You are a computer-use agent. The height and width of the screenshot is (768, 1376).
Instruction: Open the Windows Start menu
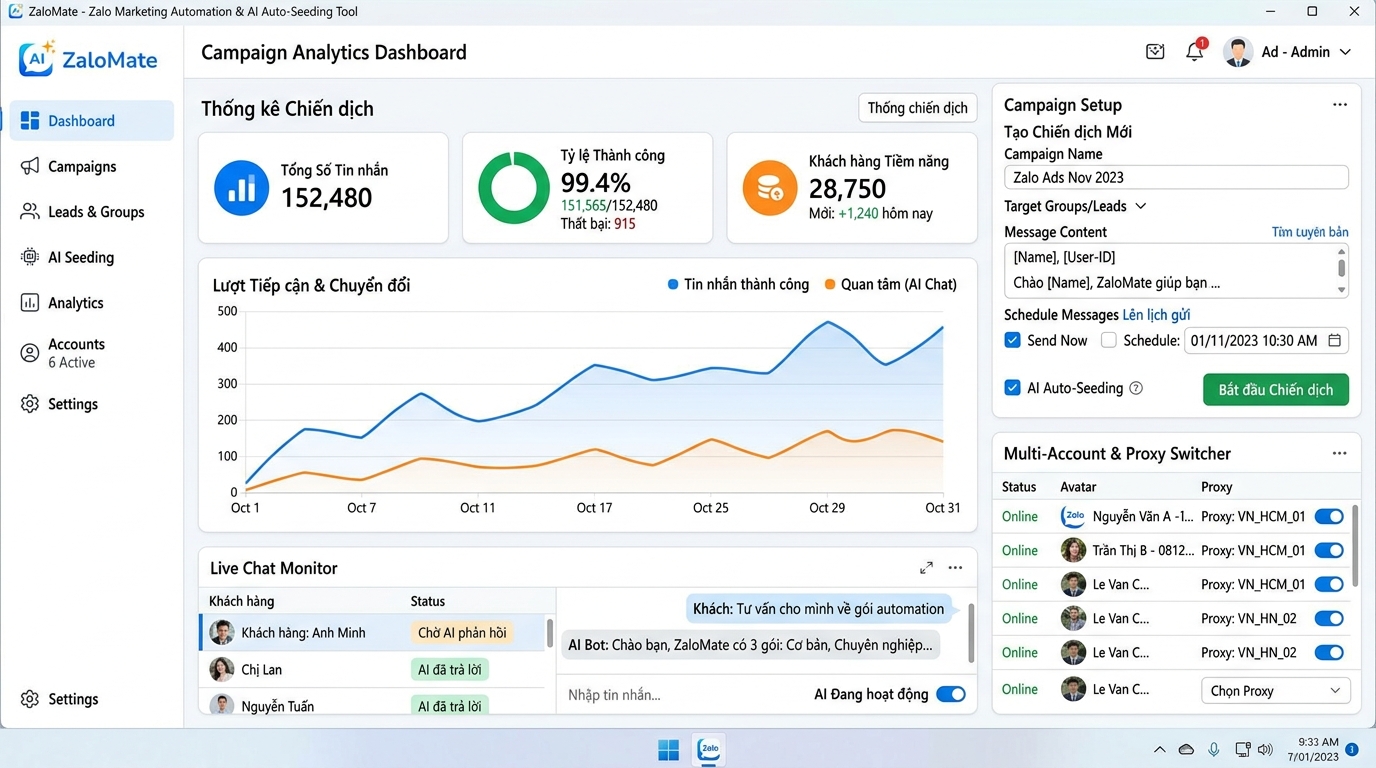pyautogui.click(x=668, y=749)
